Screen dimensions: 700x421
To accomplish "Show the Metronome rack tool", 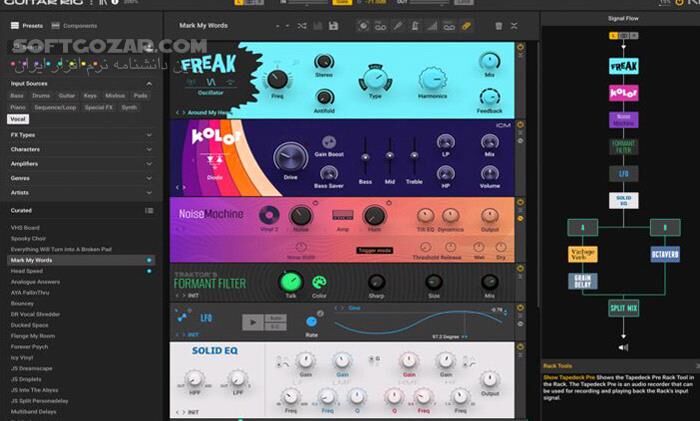I will (x=415, y=26).
